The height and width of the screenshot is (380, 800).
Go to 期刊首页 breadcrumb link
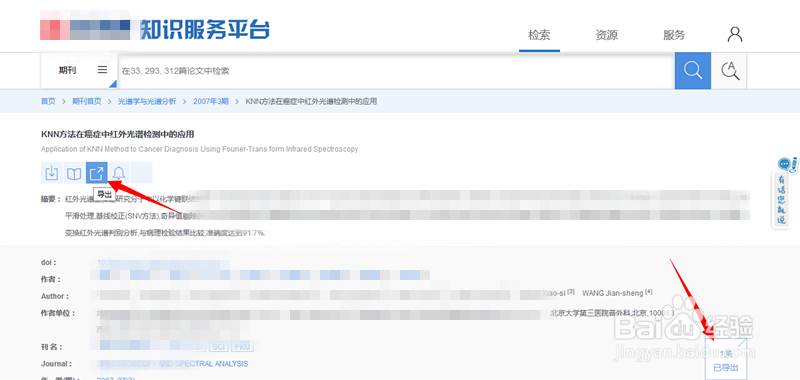(86, 102)
